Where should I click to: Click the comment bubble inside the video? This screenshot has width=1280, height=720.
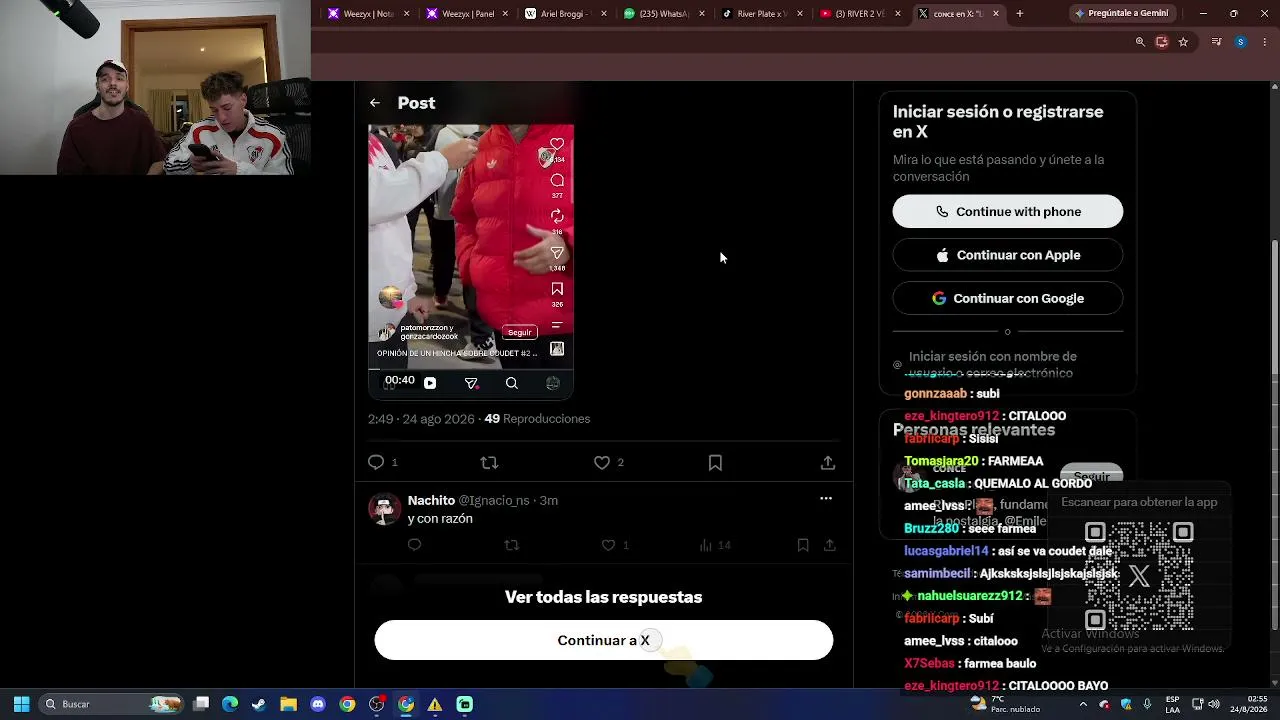[x=557, y=180]
